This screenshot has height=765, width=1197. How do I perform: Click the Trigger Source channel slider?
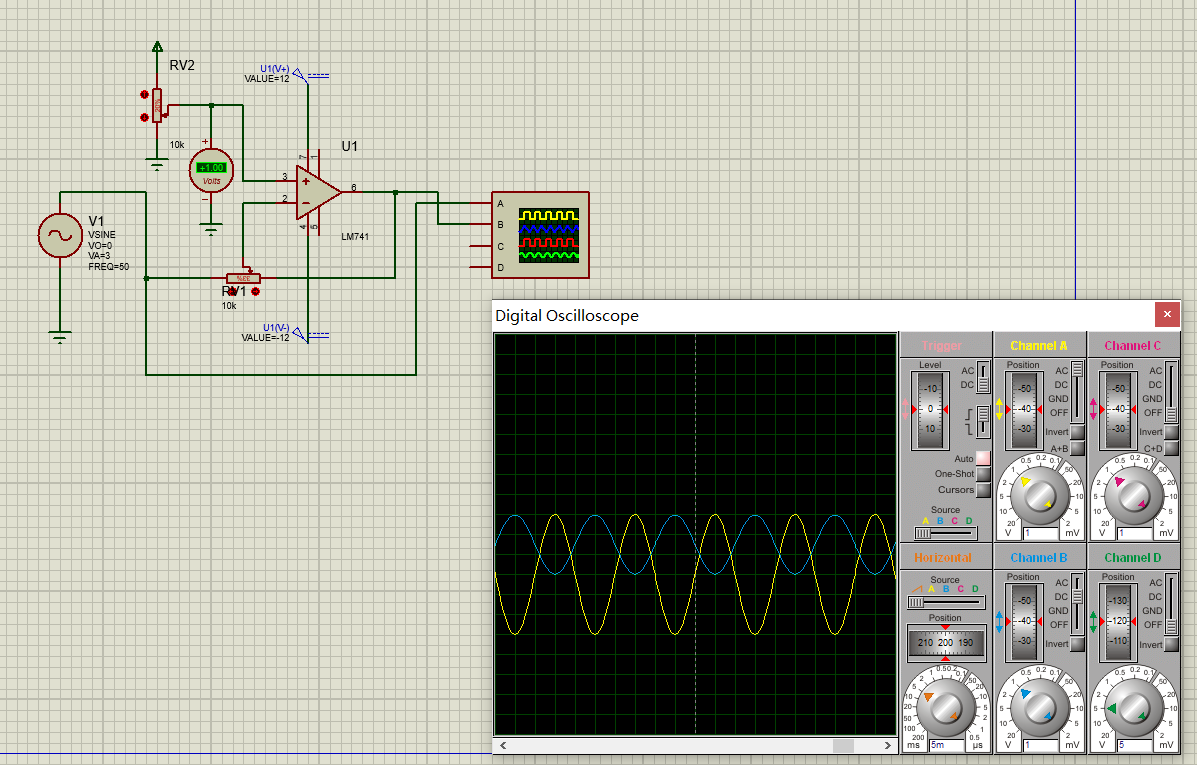coord(945,533)
